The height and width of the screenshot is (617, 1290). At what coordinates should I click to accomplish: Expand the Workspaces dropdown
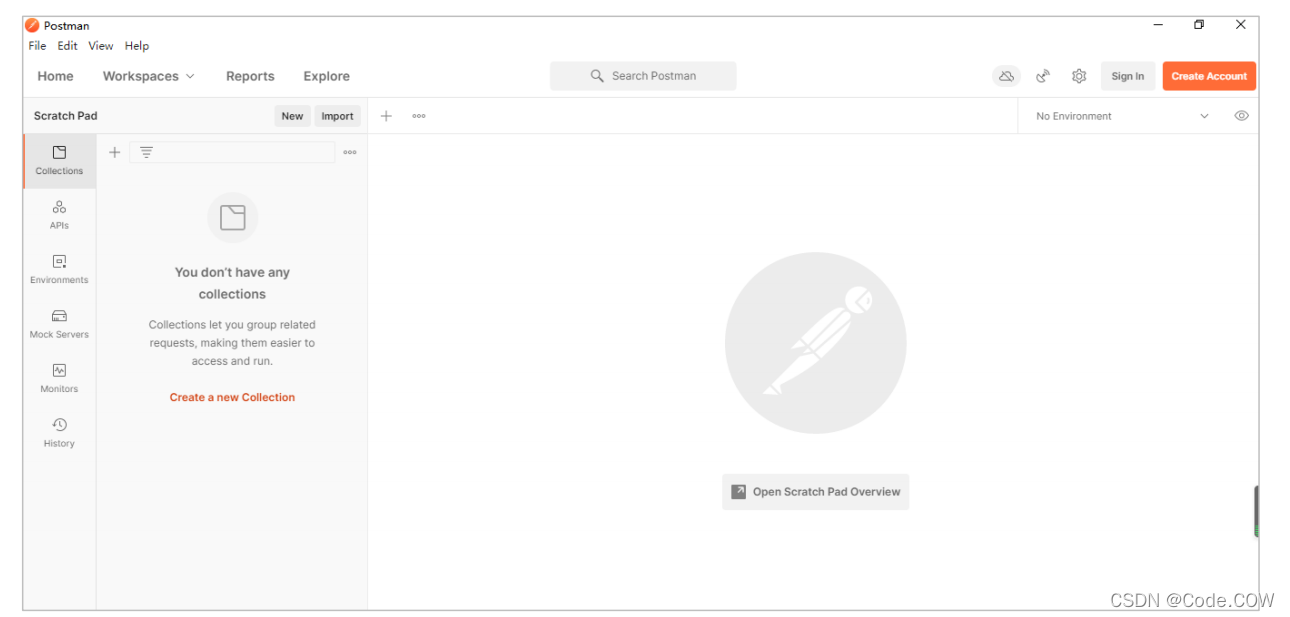(149, 76)
